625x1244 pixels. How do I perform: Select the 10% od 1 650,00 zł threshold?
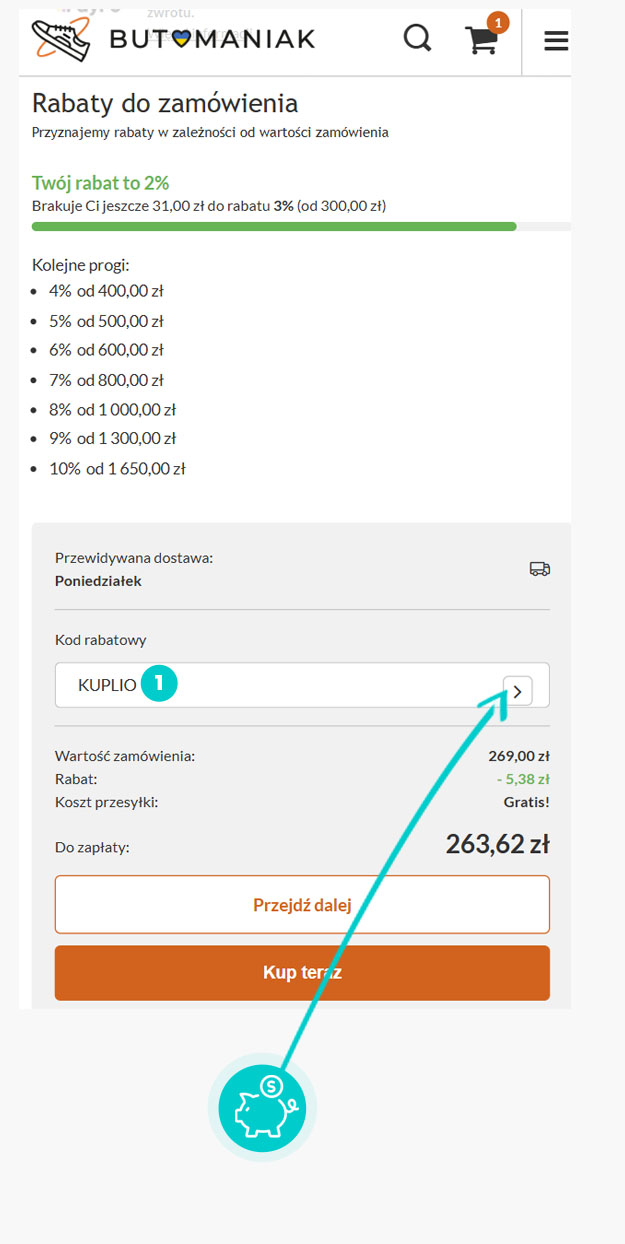coord(117,468)
